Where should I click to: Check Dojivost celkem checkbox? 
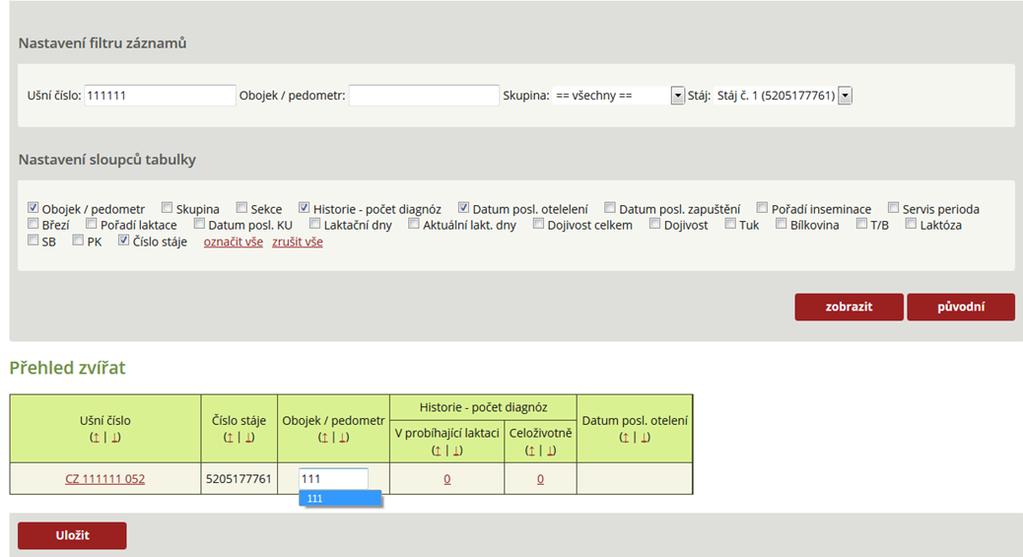538,224
